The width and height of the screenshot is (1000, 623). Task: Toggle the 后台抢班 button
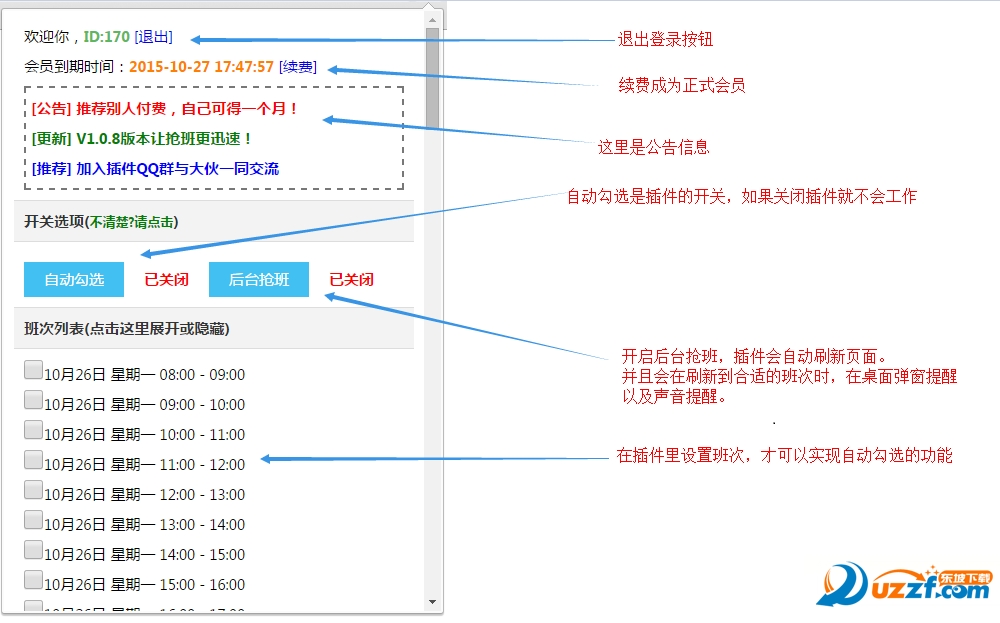[x=259, y=279]
